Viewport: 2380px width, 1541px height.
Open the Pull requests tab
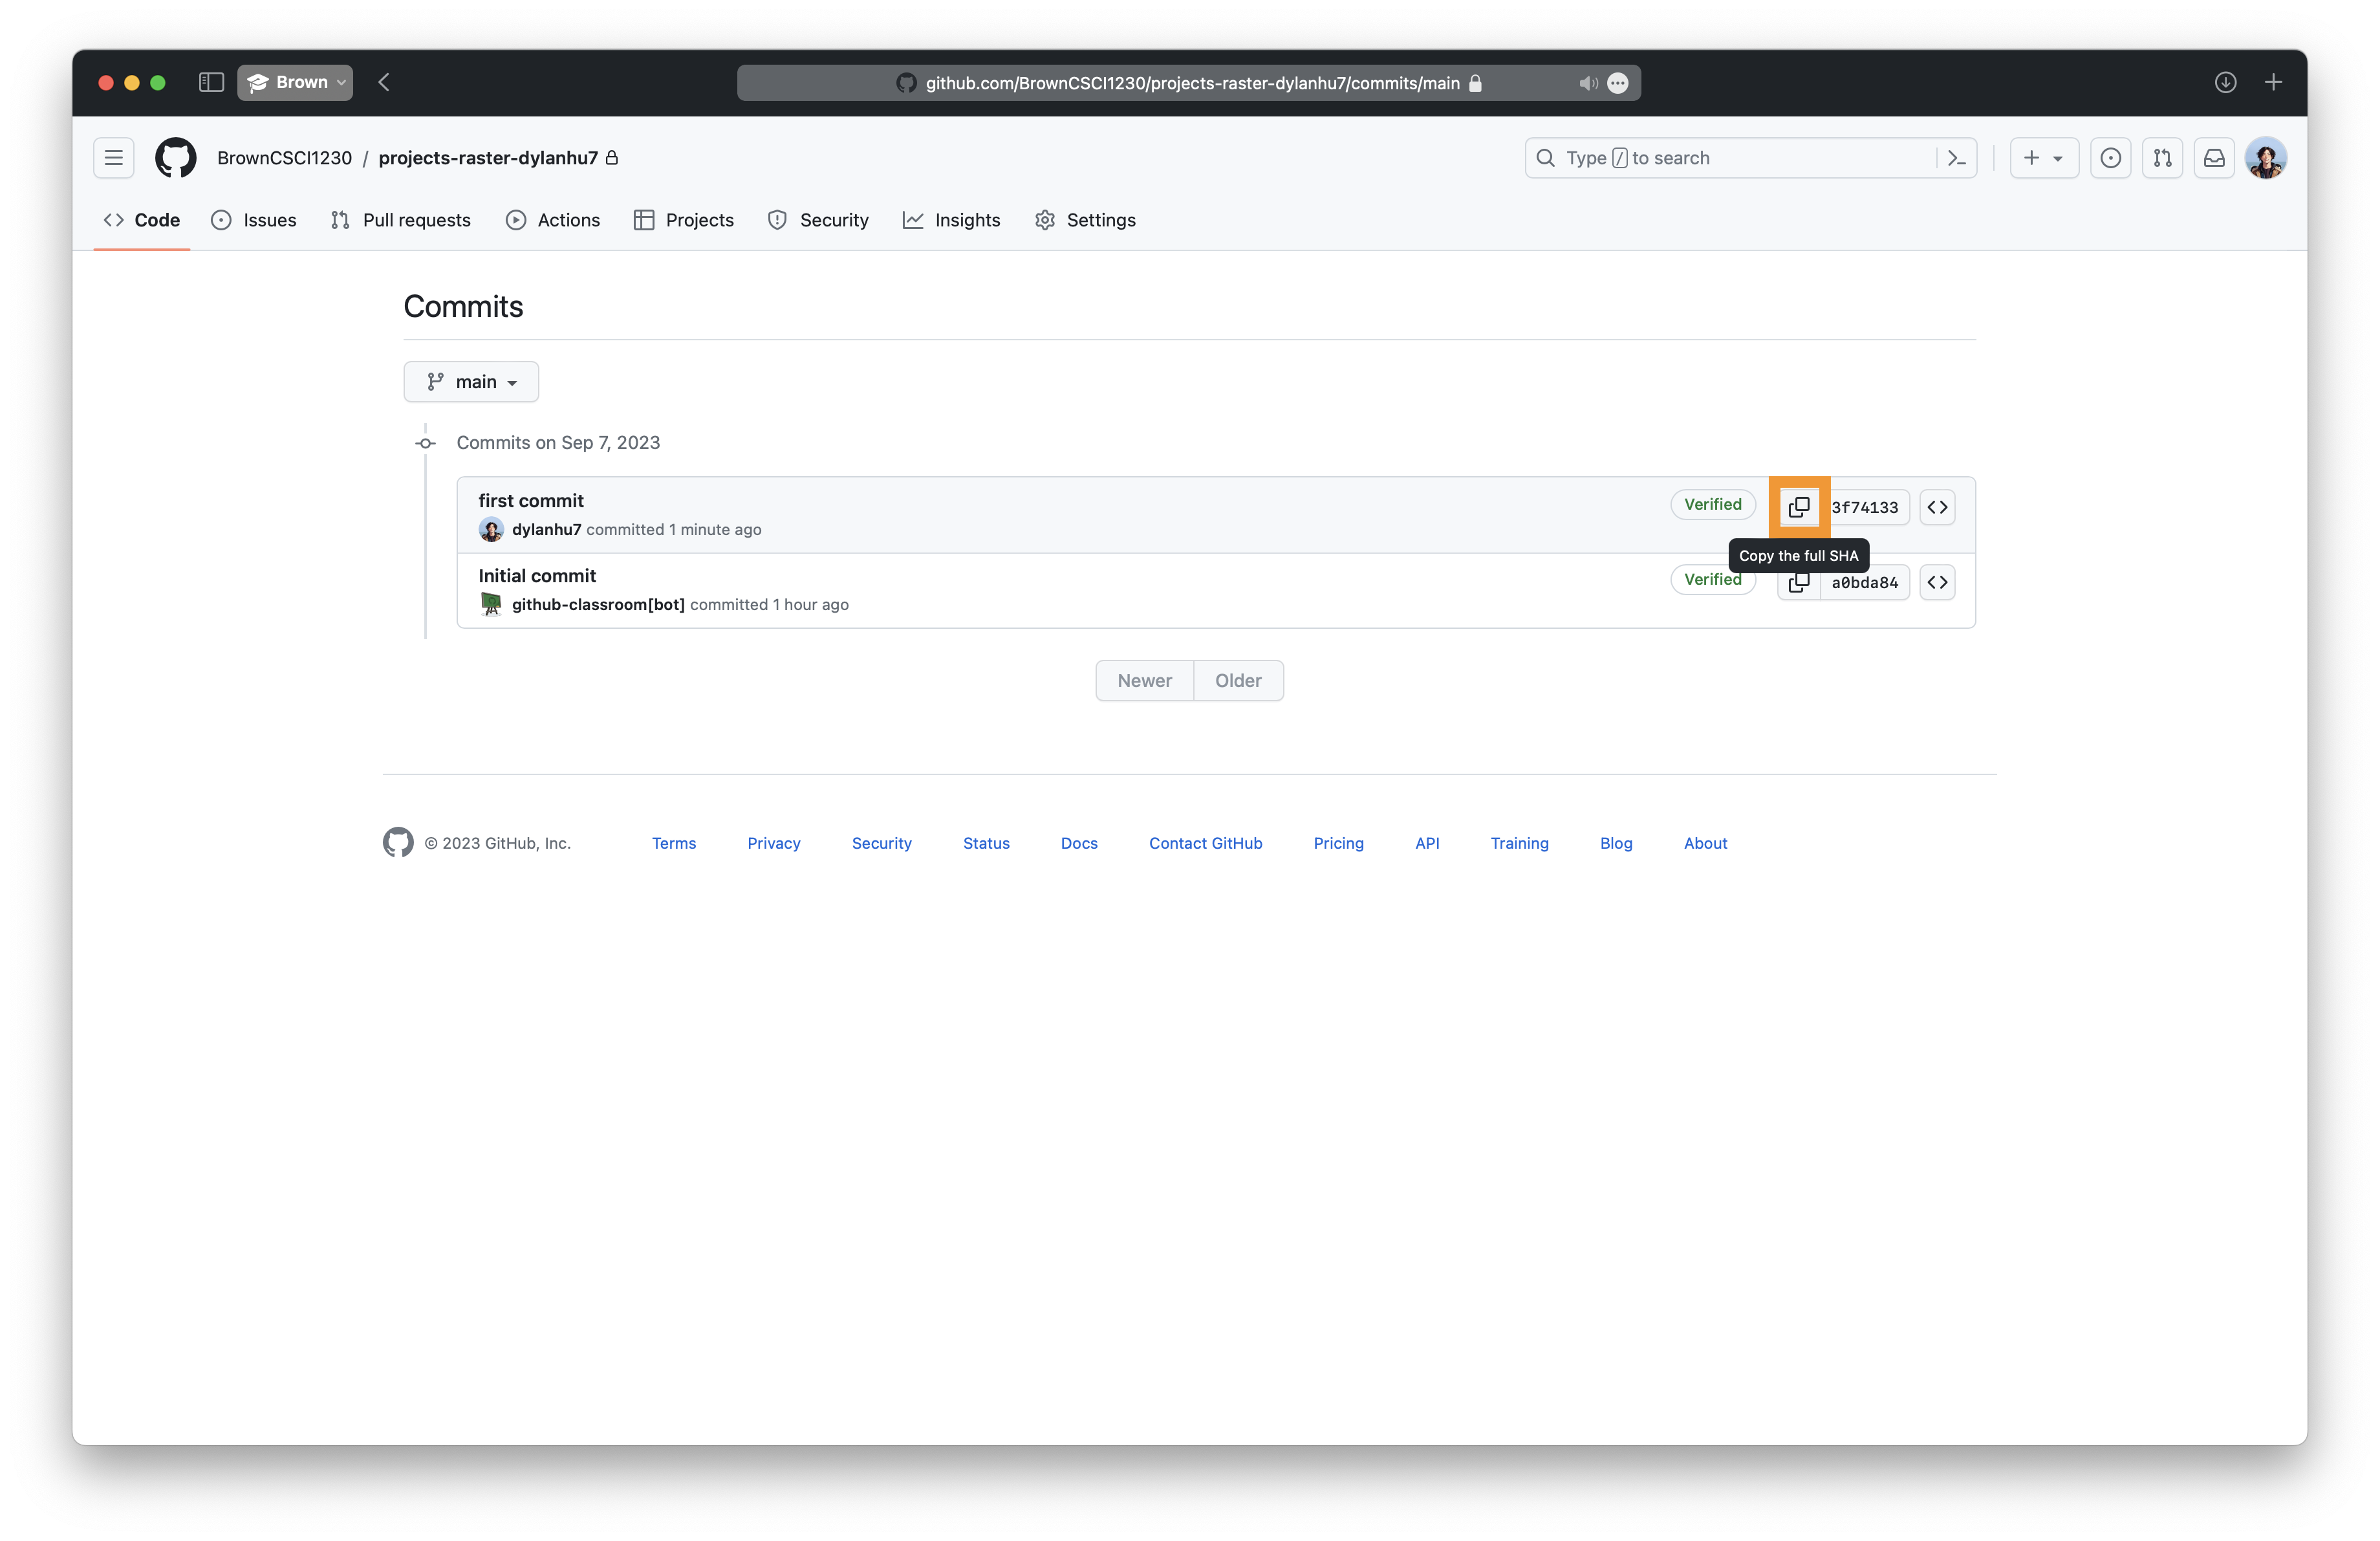tap(401, 220)
